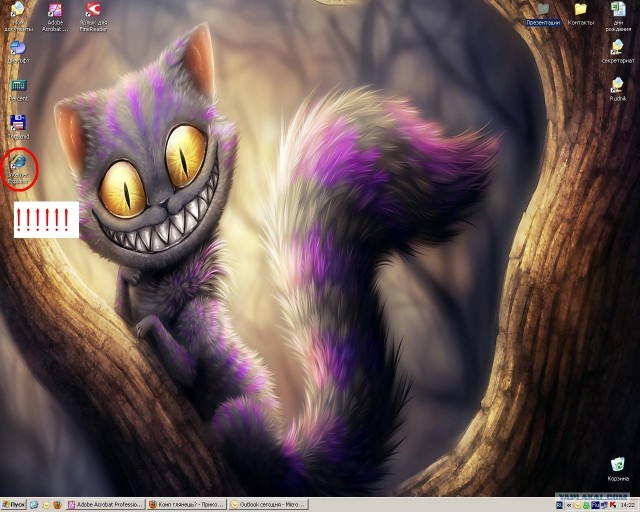
Task: Launch Outlook from Quick Launch bar
Action: 46,505
